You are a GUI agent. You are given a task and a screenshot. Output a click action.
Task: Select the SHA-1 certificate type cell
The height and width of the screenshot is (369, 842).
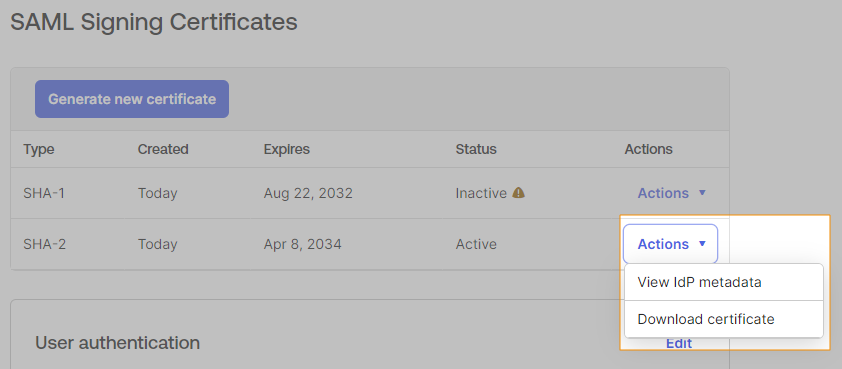[44, 193]
